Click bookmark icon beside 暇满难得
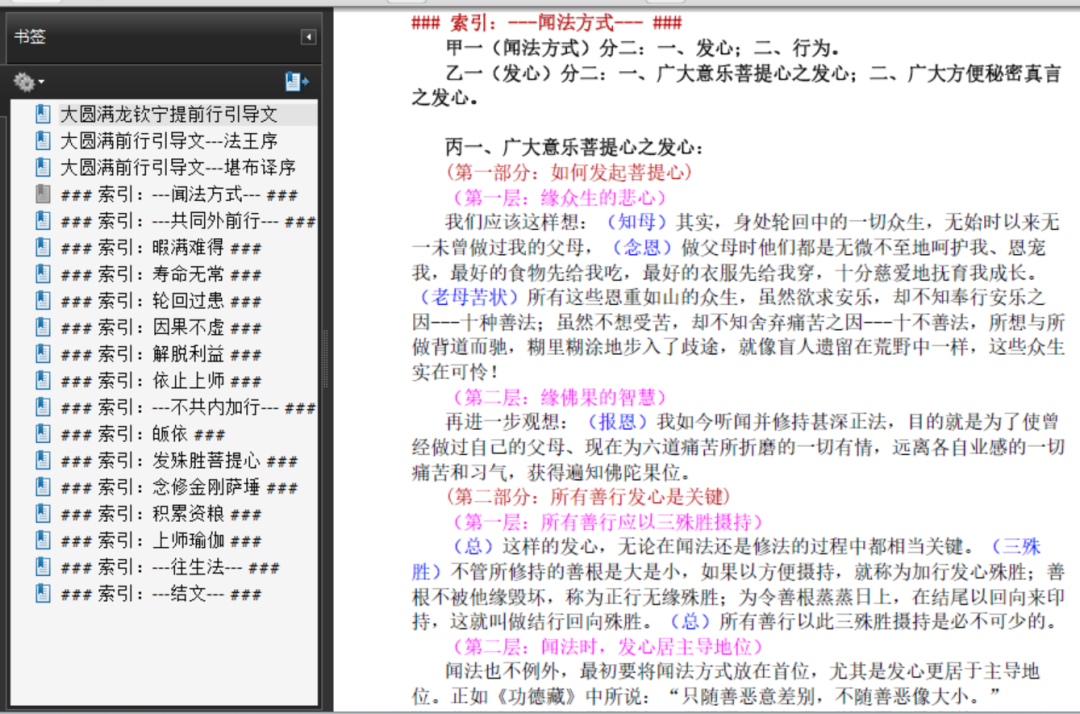The height and width of the screenshot is (714, 1080). pyautogui.click(x=43, y=247)
